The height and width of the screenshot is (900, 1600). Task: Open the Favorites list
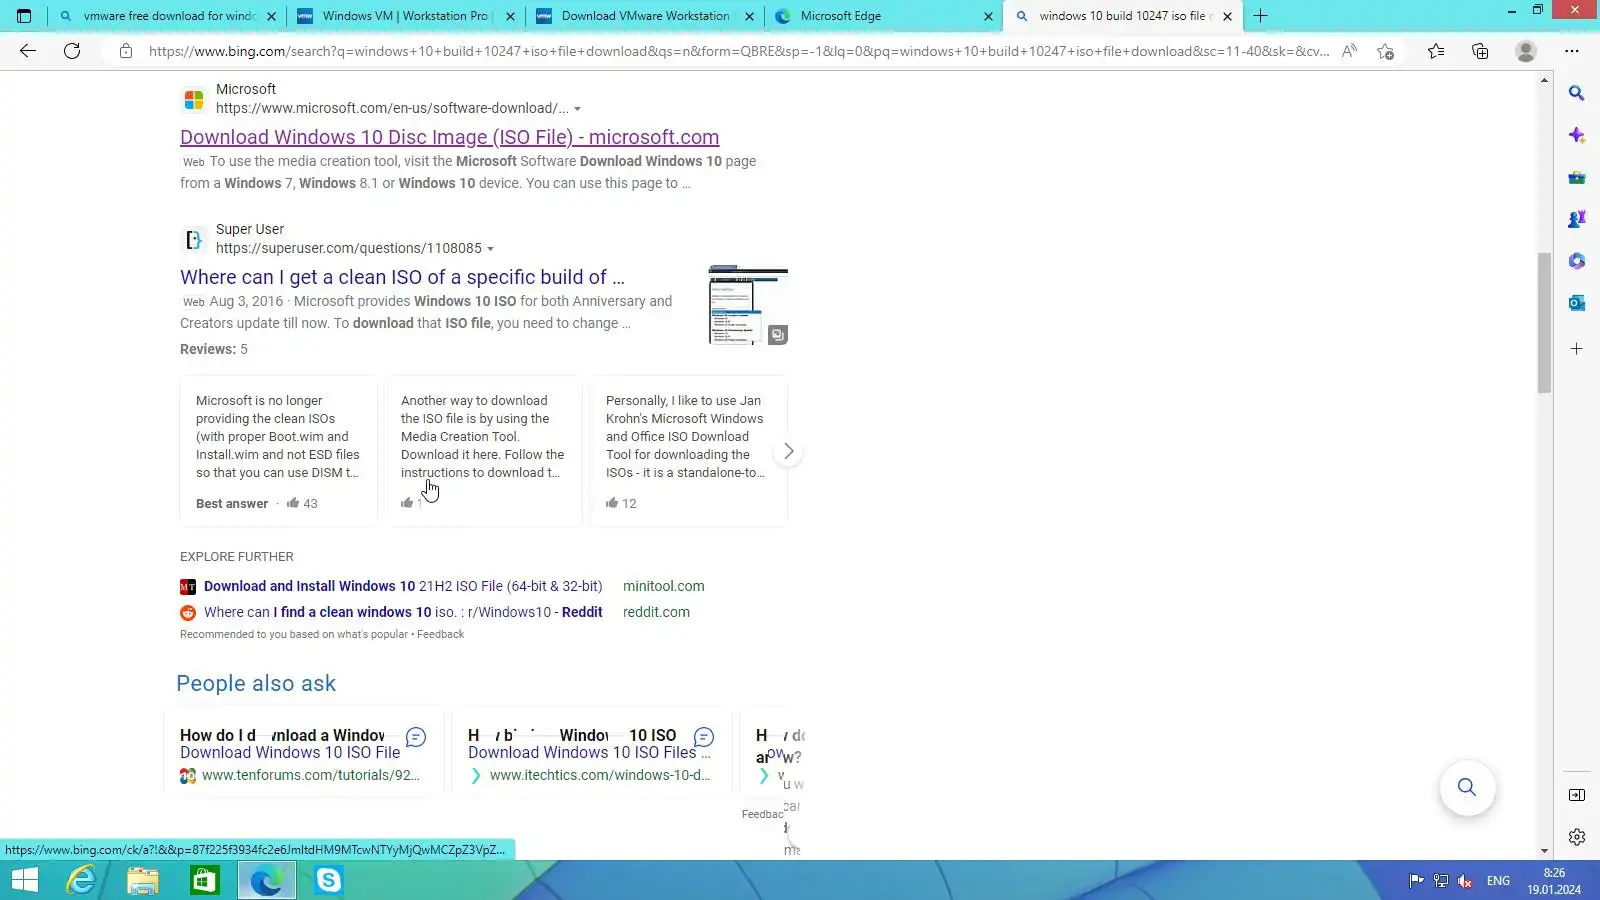pos(1436,51)
